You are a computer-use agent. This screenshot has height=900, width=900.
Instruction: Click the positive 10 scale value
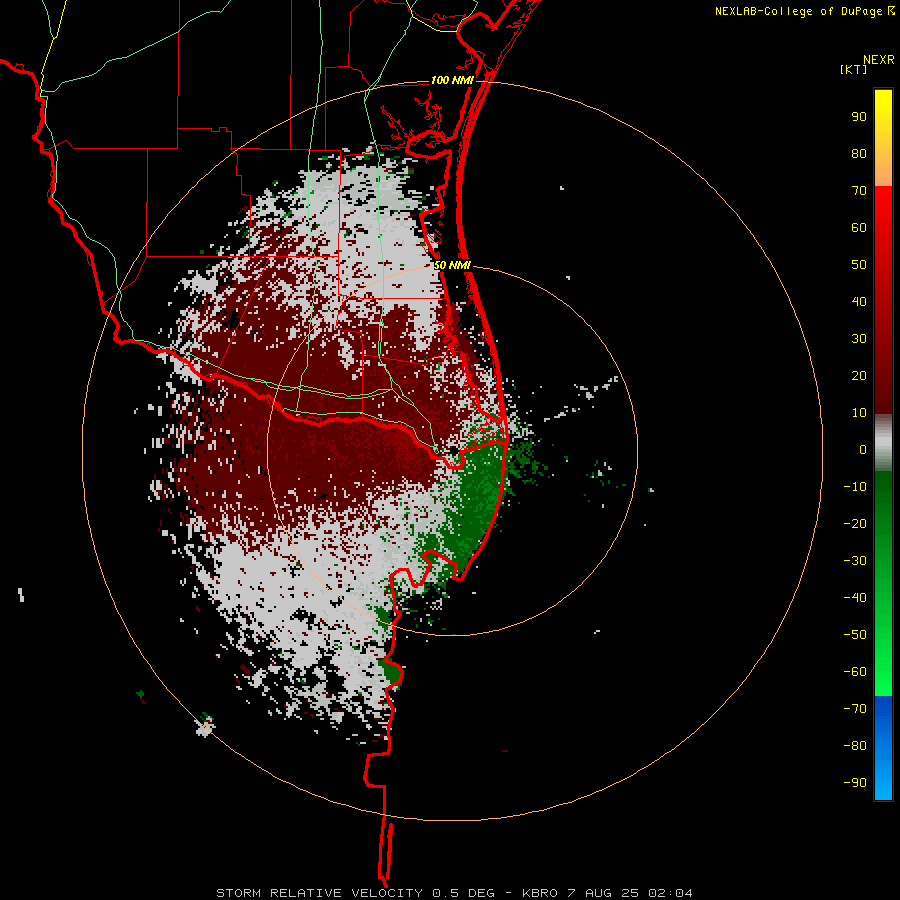click(x=859, y=413)
